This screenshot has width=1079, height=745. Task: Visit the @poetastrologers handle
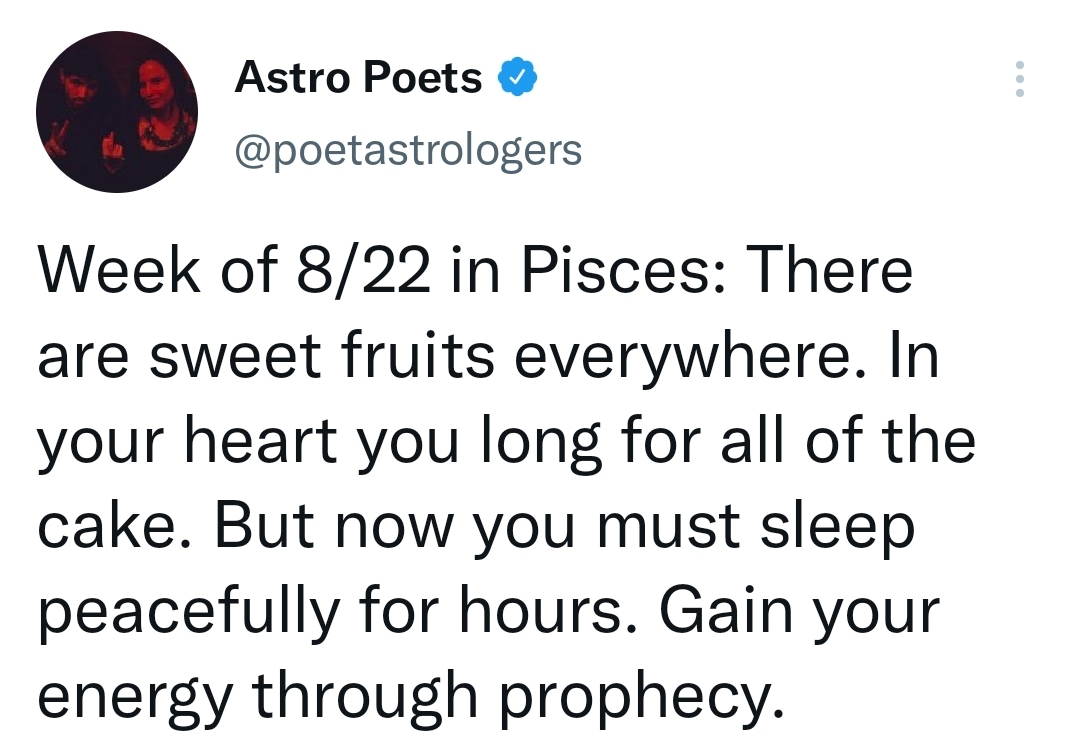tap(408, 151)
